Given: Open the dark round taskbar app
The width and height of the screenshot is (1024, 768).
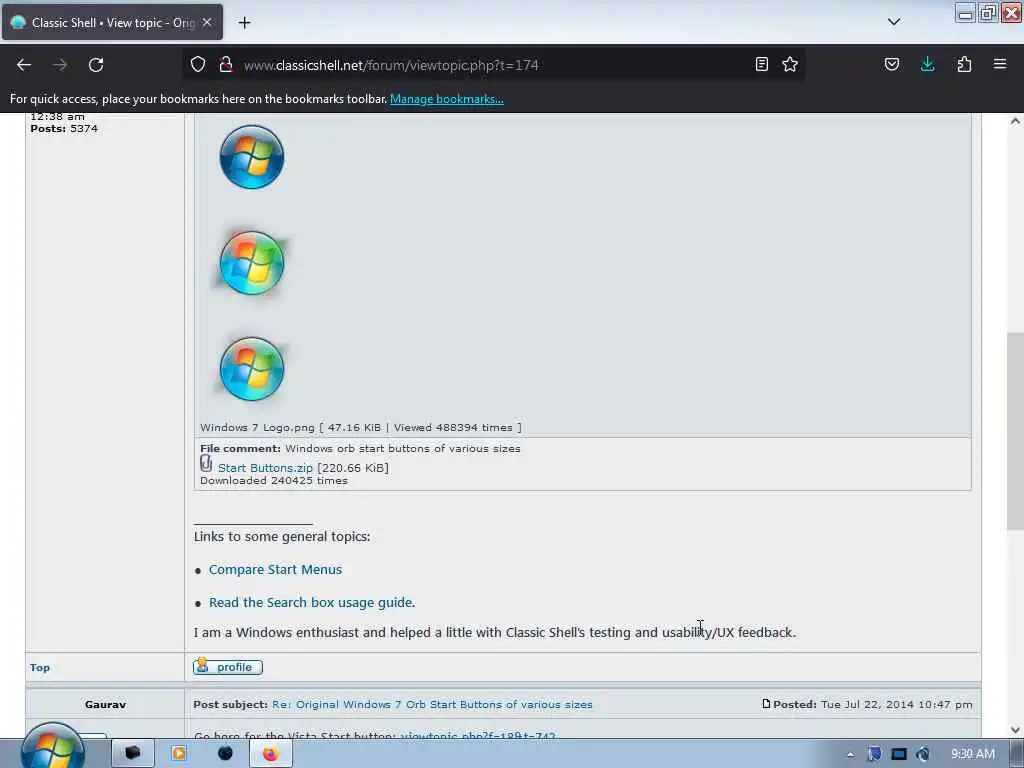Looking at the screenshot, I should [225, 754].
